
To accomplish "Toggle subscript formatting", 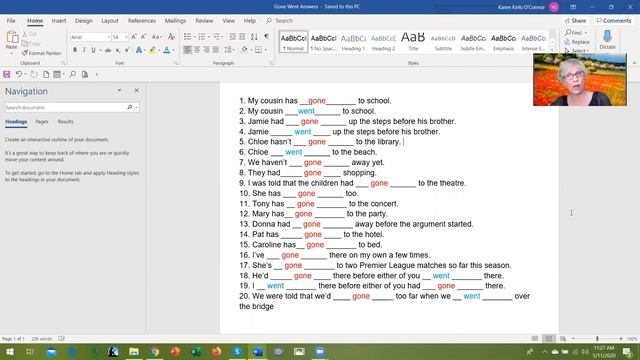I will pos(118,50).
